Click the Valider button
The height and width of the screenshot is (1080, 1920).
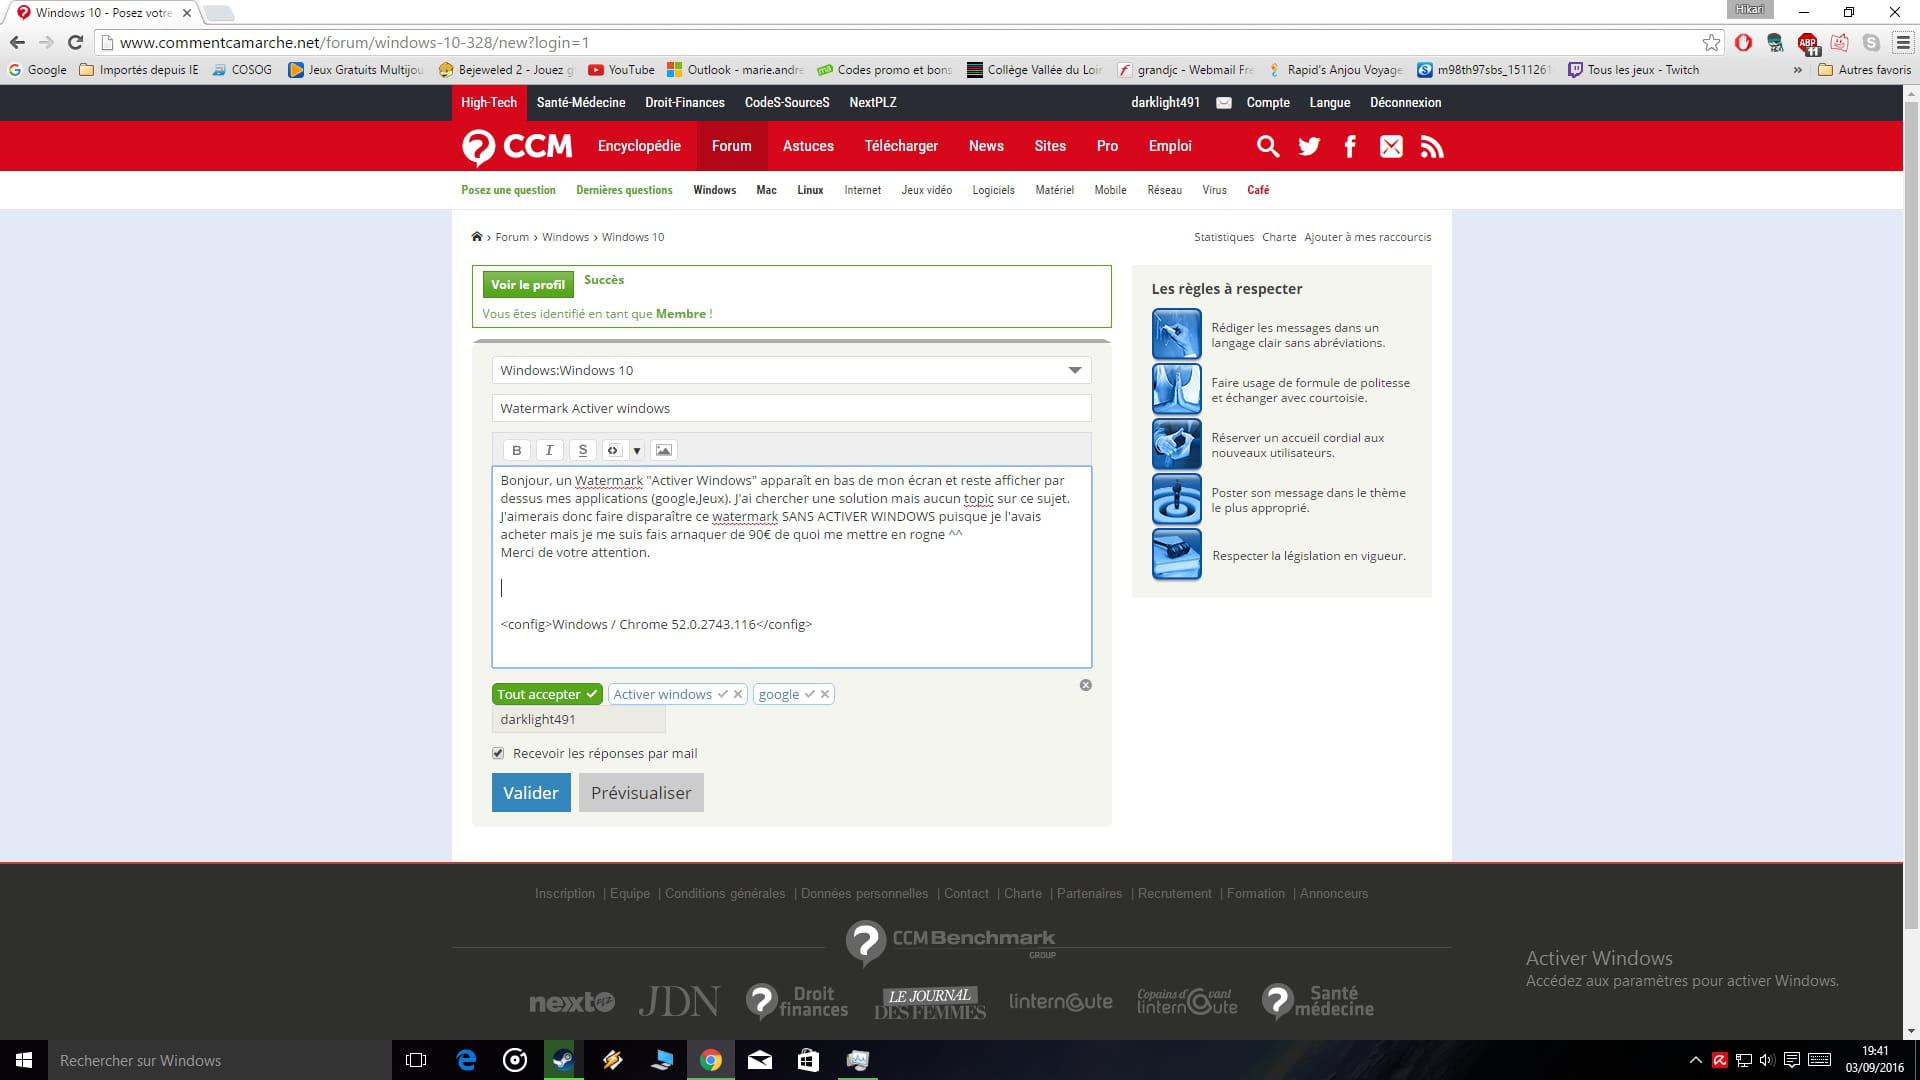point(531,793)
